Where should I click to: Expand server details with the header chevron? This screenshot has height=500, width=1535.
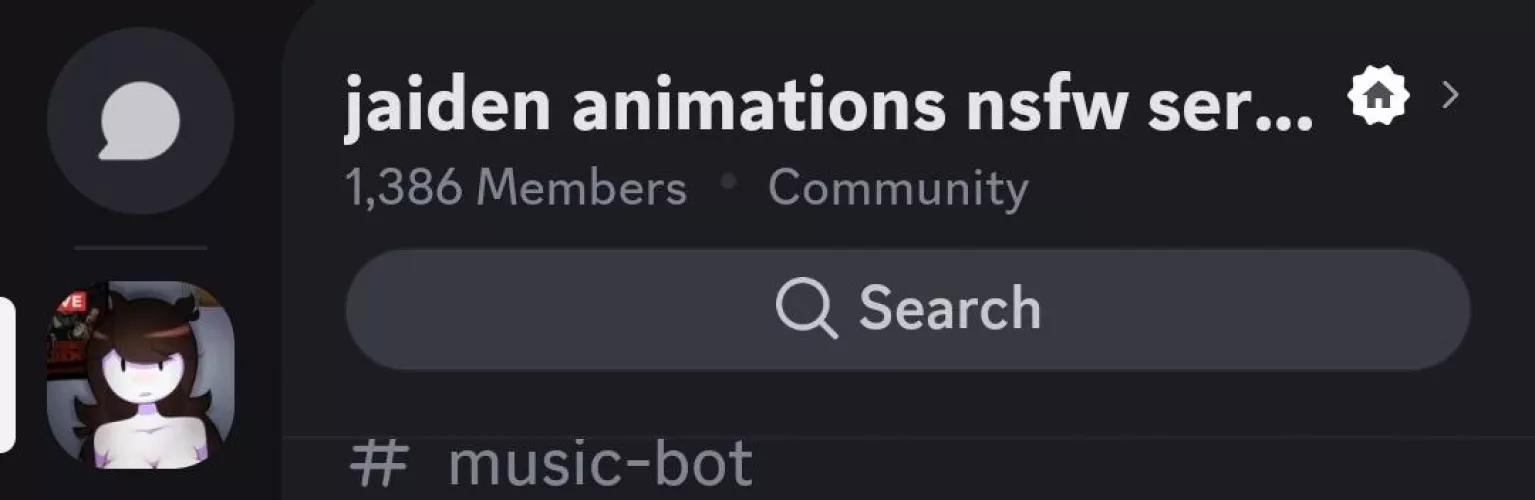tap(1450, 96)
